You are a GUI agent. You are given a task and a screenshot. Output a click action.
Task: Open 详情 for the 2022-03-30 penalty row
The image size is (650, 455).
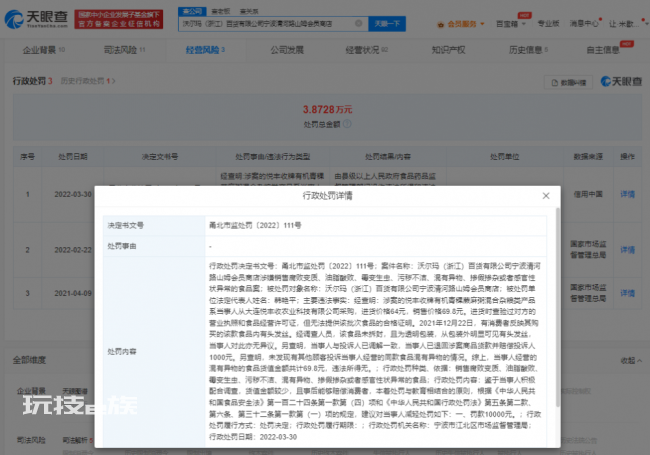627,194
